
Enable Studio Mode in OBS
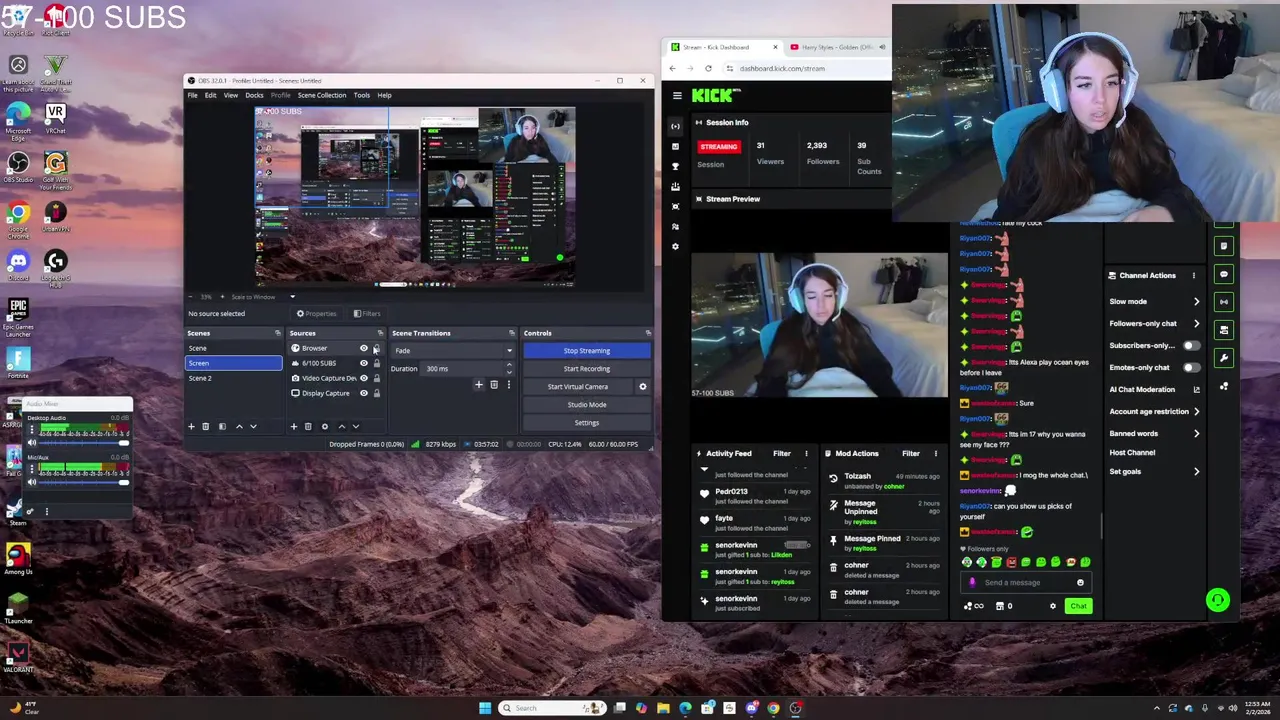[587, 405]
